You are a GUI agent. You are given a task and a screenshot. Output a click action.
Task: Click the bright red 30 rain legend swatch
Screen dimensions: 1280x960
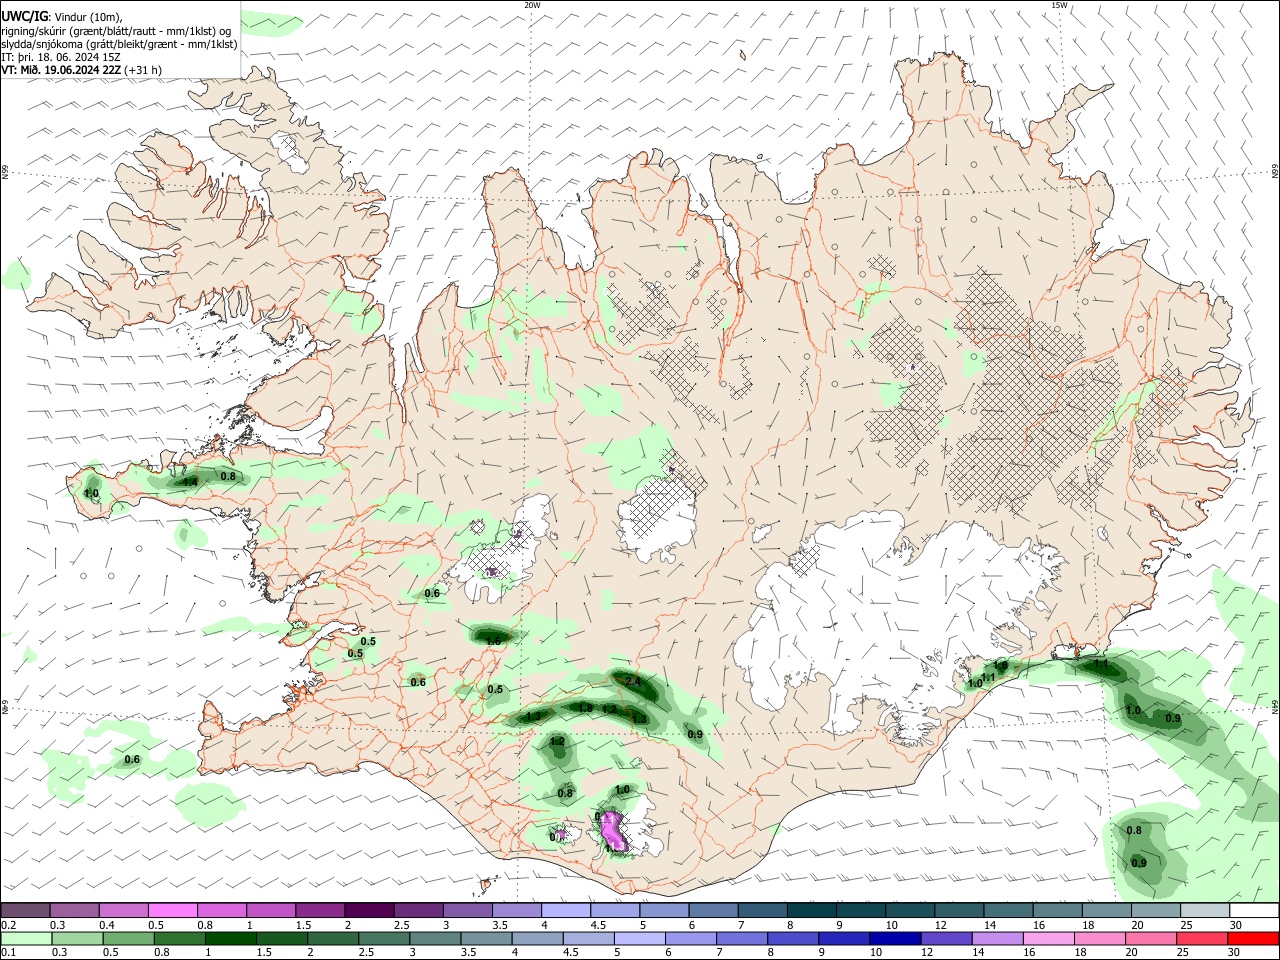click(1252, 938)
